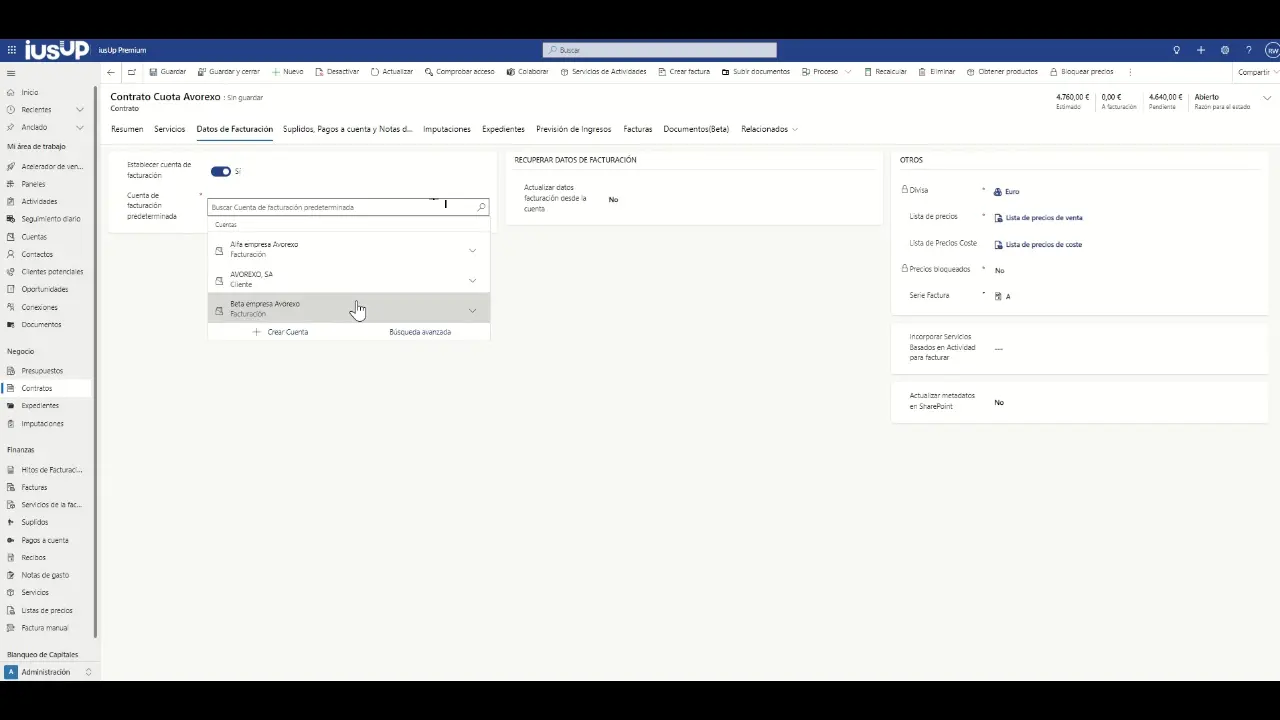Expand details for Alfa empresa Avorexo
The width and height of the screenshot is (1280, 720).
coord(472,250)
